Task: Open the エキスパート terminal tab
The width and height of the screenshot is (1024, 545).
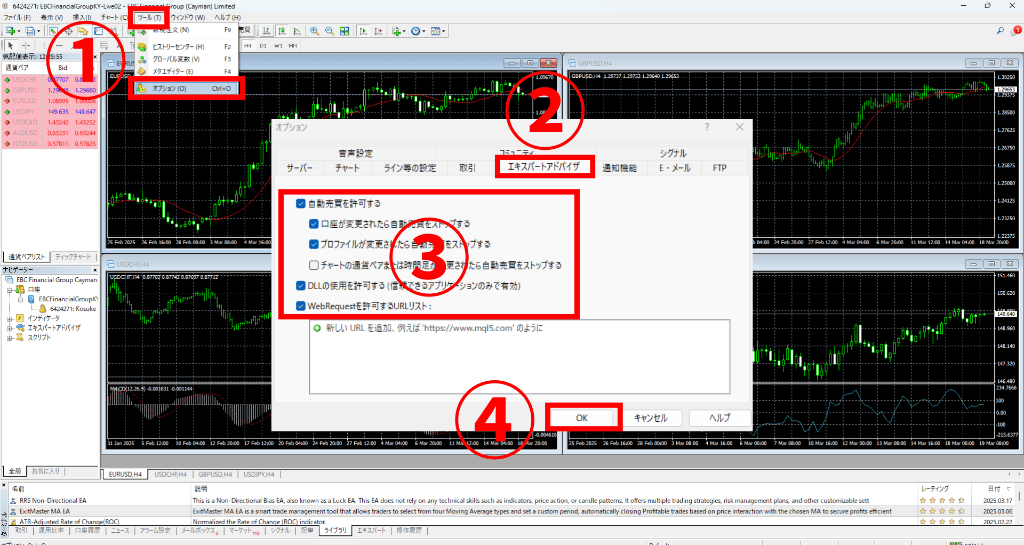Action: 372,531
